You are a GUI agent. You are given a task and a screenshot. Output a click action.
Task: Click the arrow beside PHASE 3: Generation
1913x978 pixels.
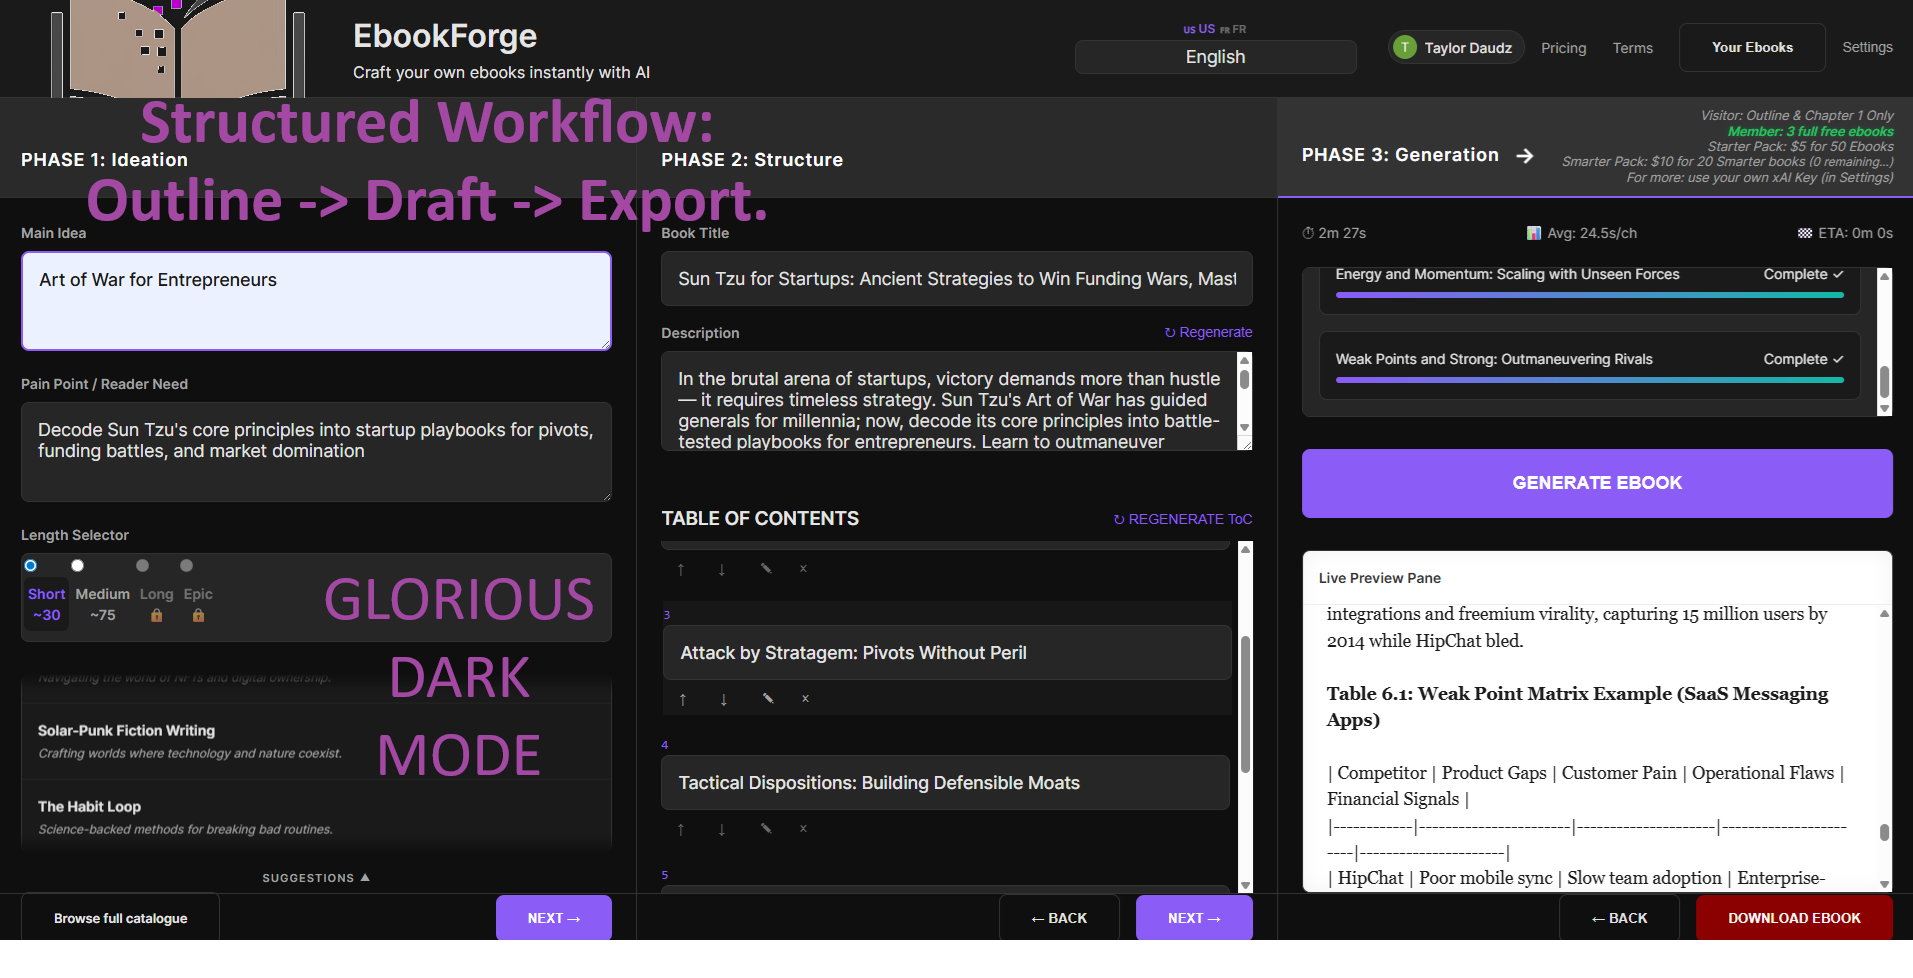(x=1524, y=155)
